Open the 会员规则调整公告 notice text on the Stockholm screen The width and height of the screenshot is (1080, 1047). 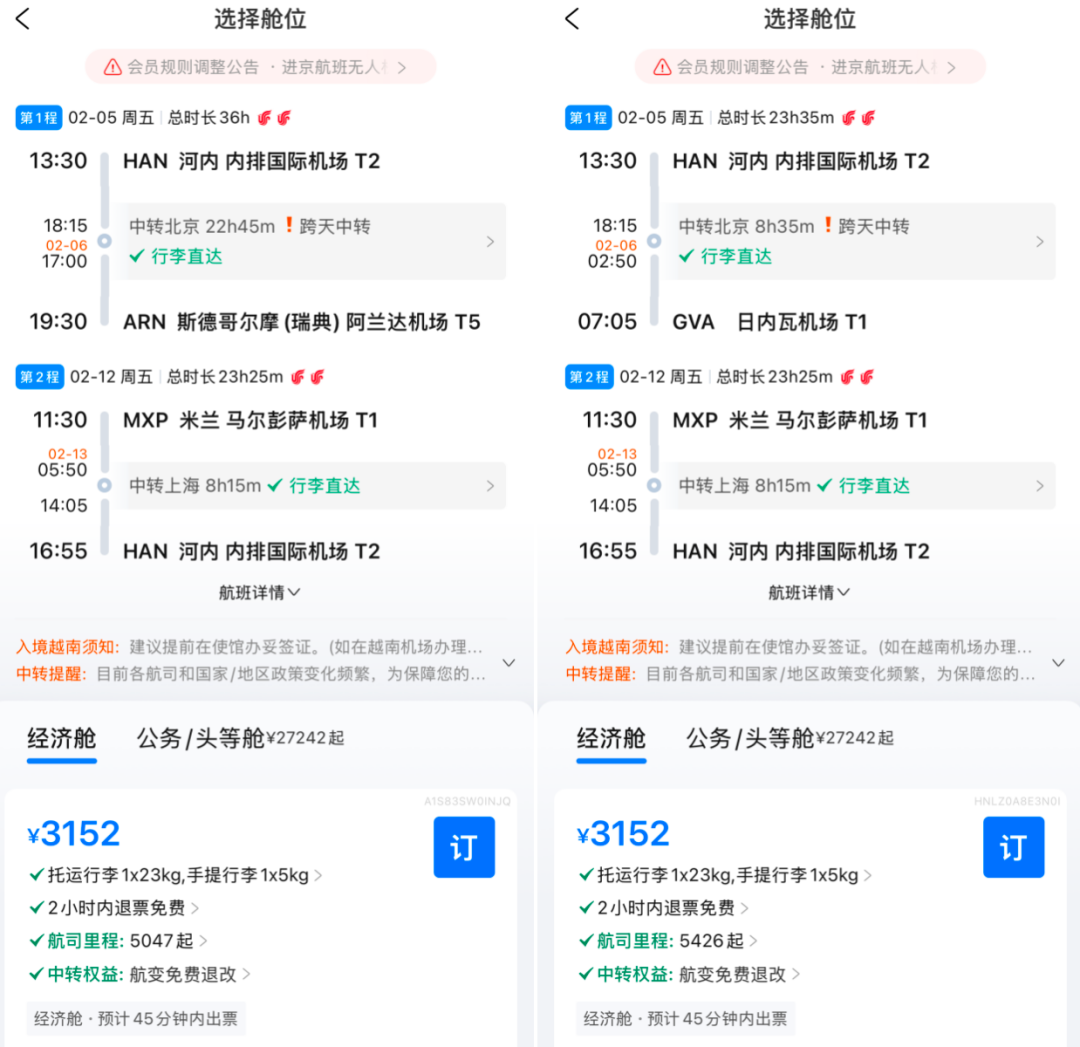tap(193, 68)
